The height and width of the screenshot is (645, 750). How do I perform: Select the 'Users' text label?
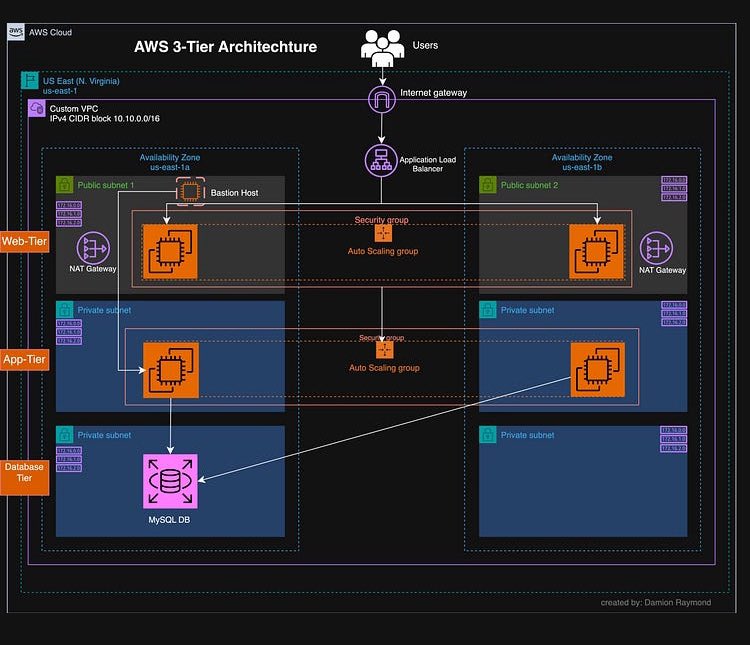click(x=425, y=45)
